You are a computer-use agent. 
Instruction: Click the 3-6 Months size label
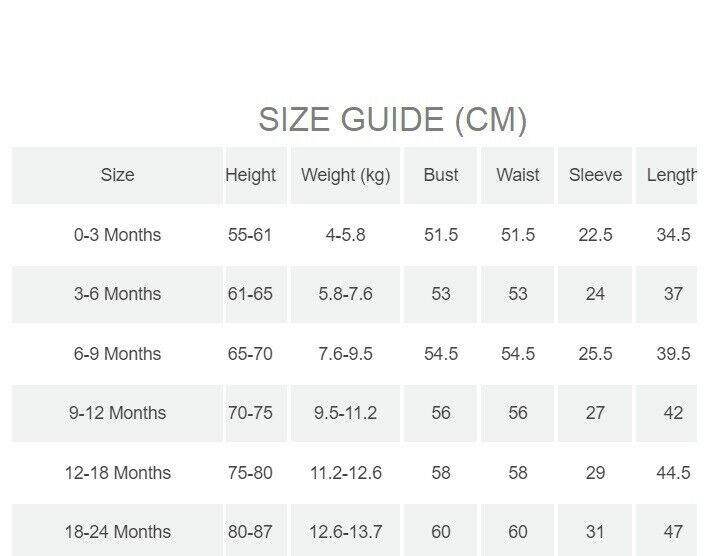[117, 294]
